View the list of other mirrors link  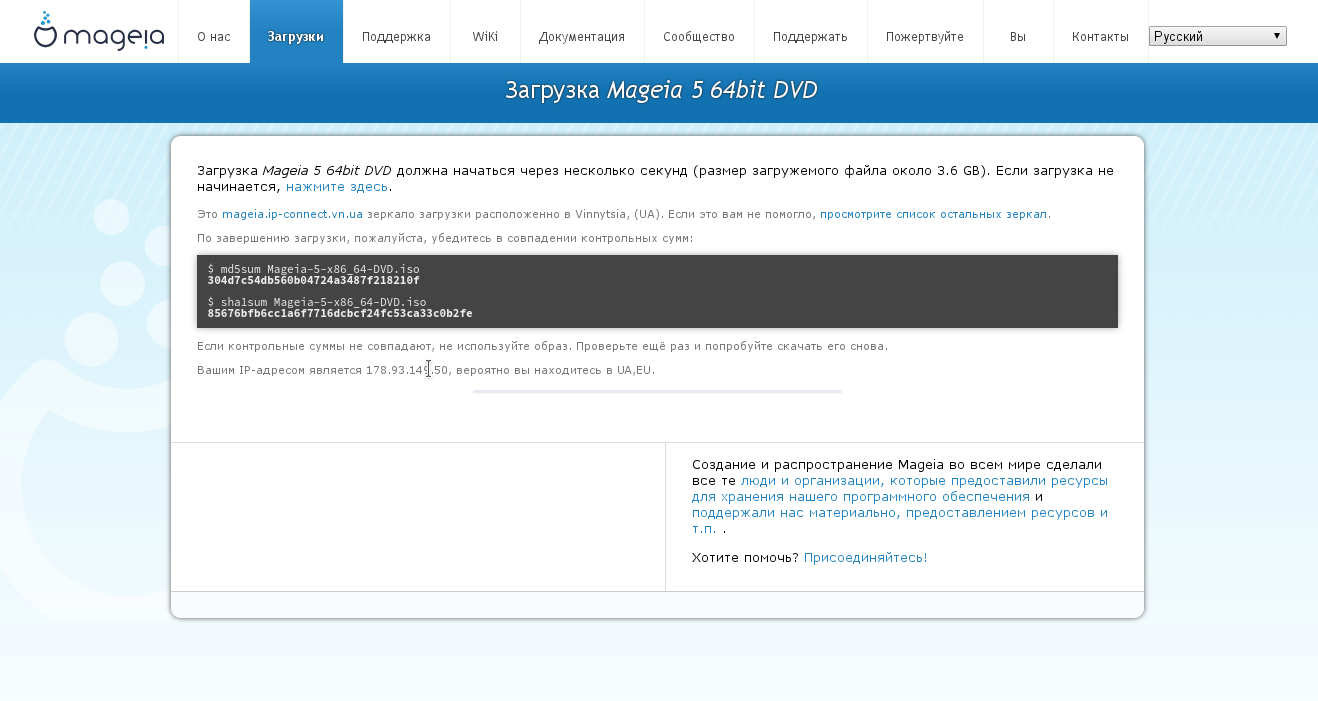pyautogui.click(x=933, y=214)
